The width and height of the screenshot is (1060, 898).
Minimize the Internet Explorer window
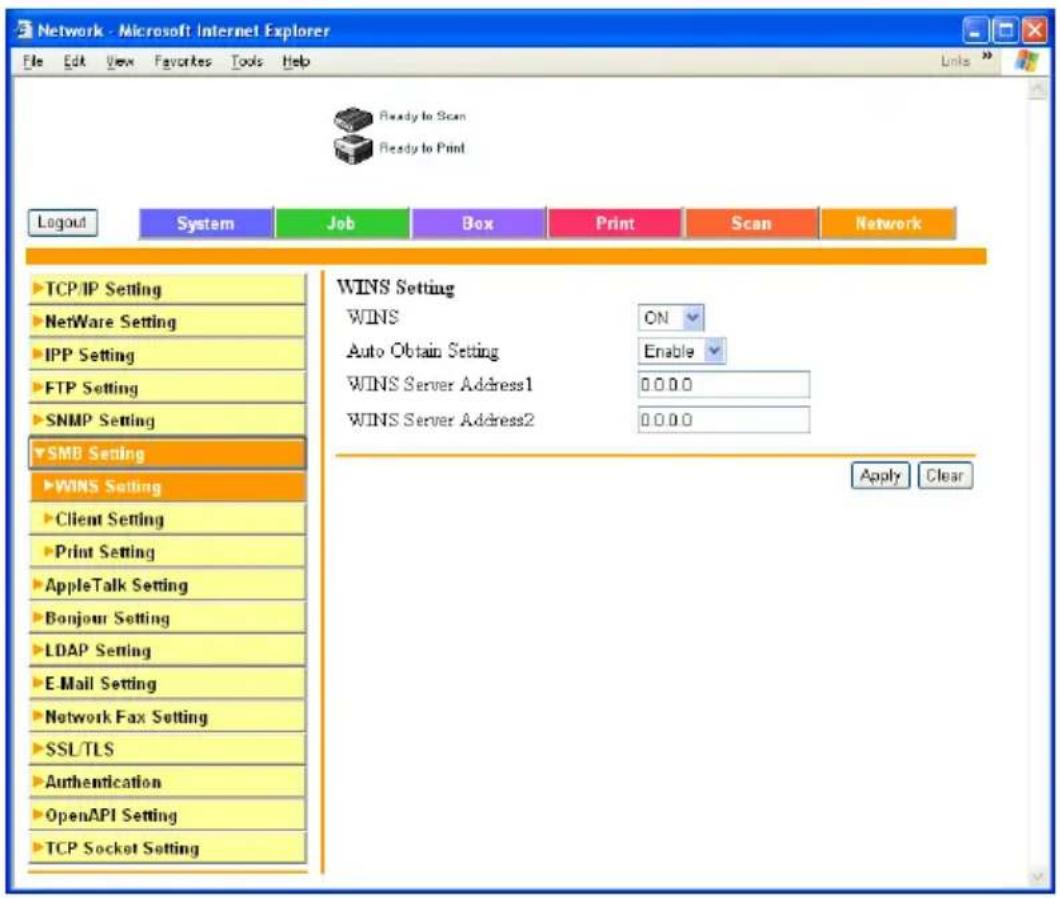[975, 30]
